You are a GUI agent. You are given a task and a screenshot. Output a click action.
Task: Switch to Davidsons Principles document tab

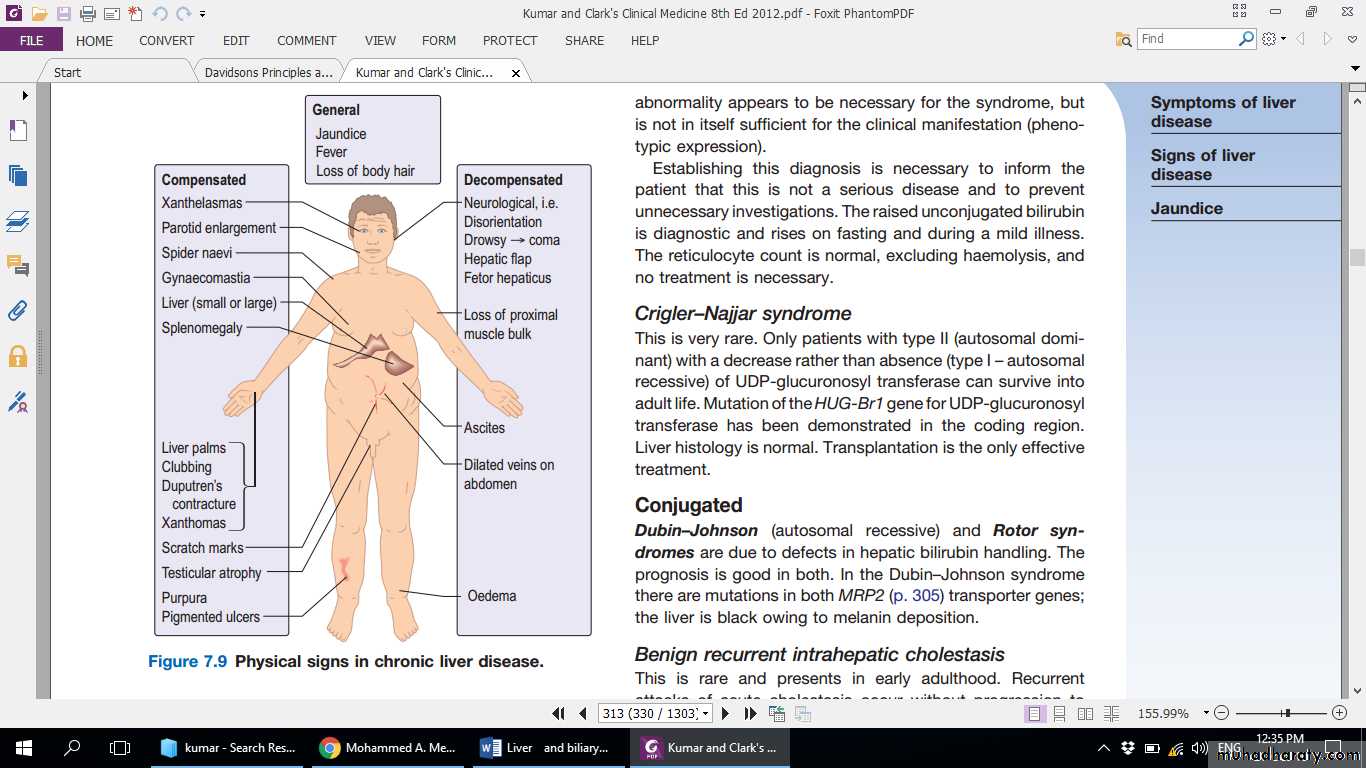268,72
